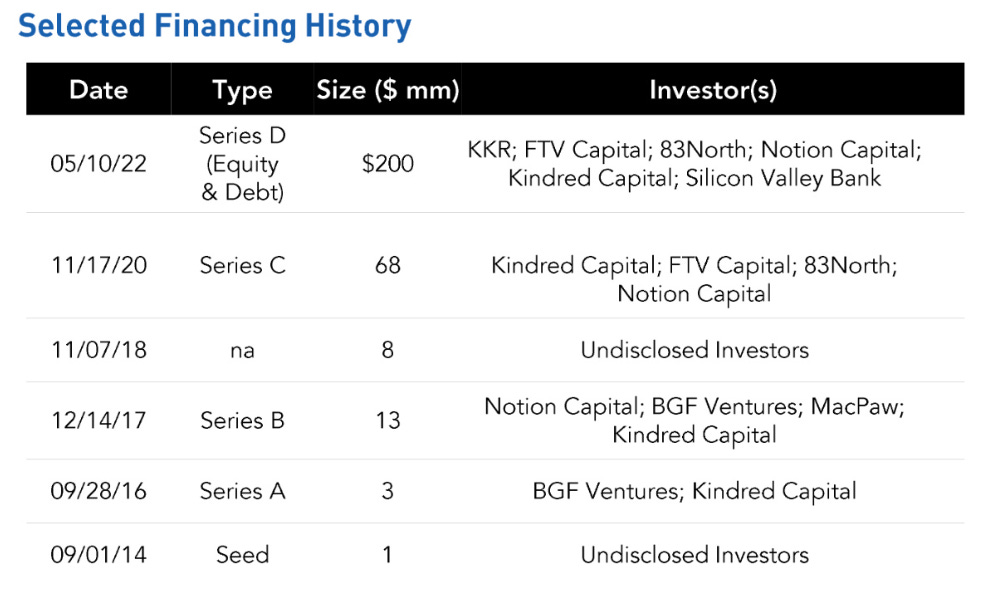
Task: Select the 11/17/20 date cell
Action: click(x=99, y=265)
